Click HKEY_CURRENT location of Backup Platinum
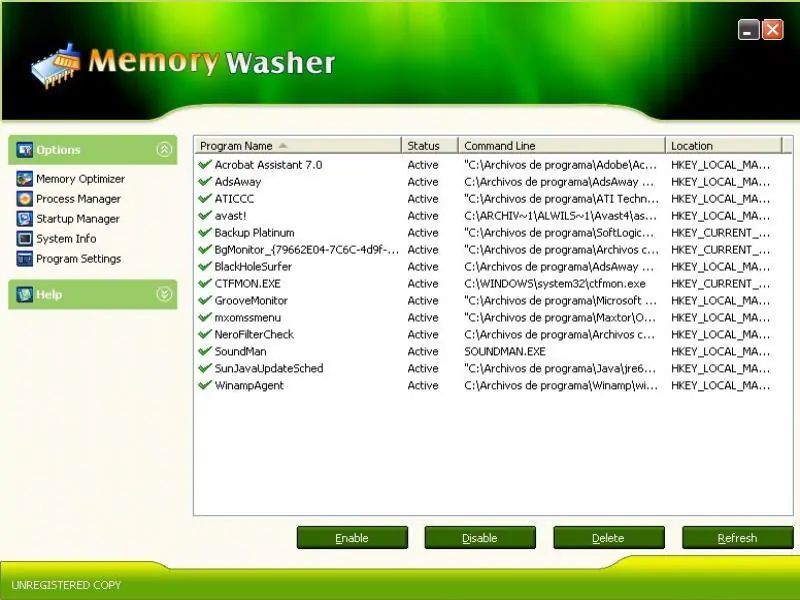Viewport: 800px width, 600px height. click(720, 233)
